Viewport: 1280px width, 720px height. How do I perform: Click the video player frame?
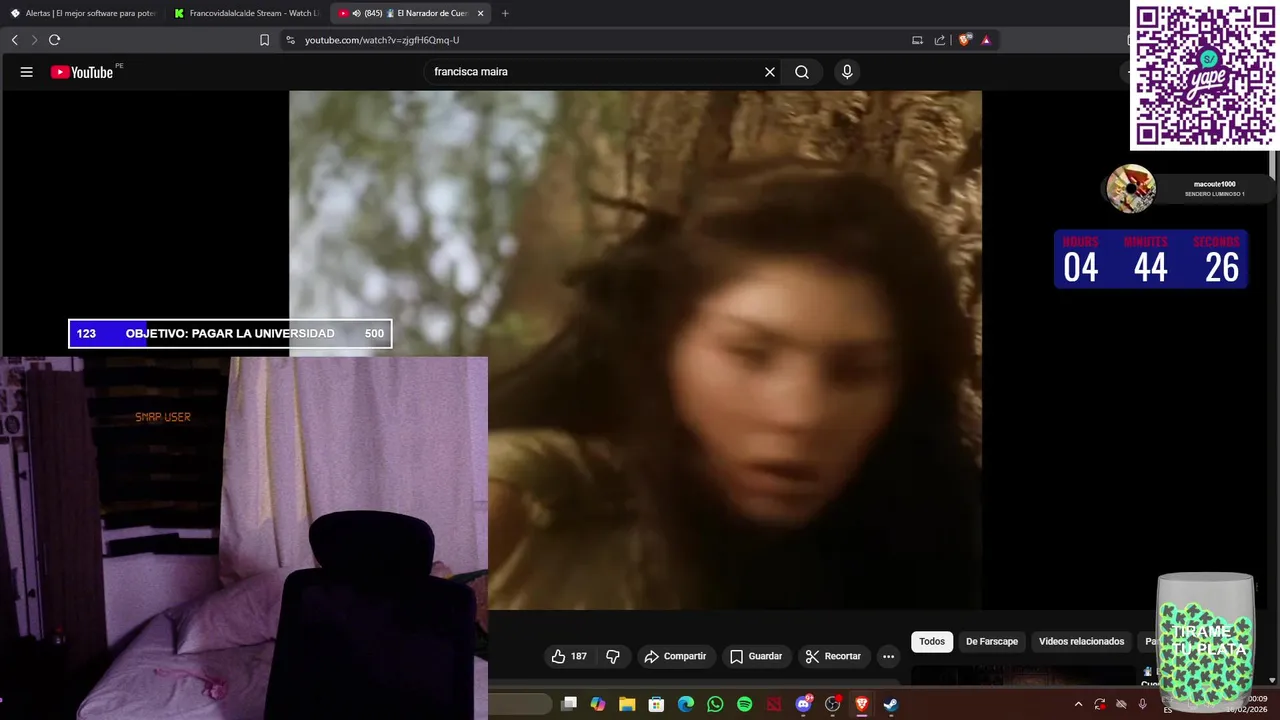(x=635, y=350)
